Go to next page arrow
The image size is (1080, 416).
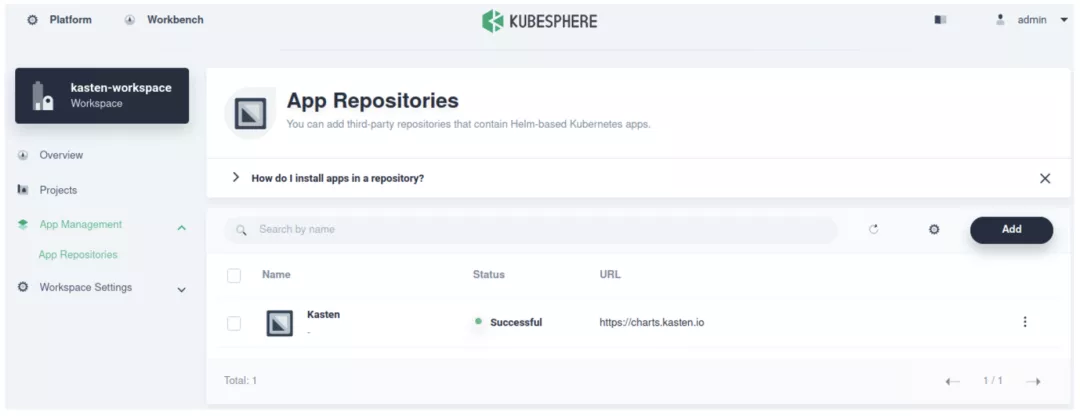[1033, 381]
